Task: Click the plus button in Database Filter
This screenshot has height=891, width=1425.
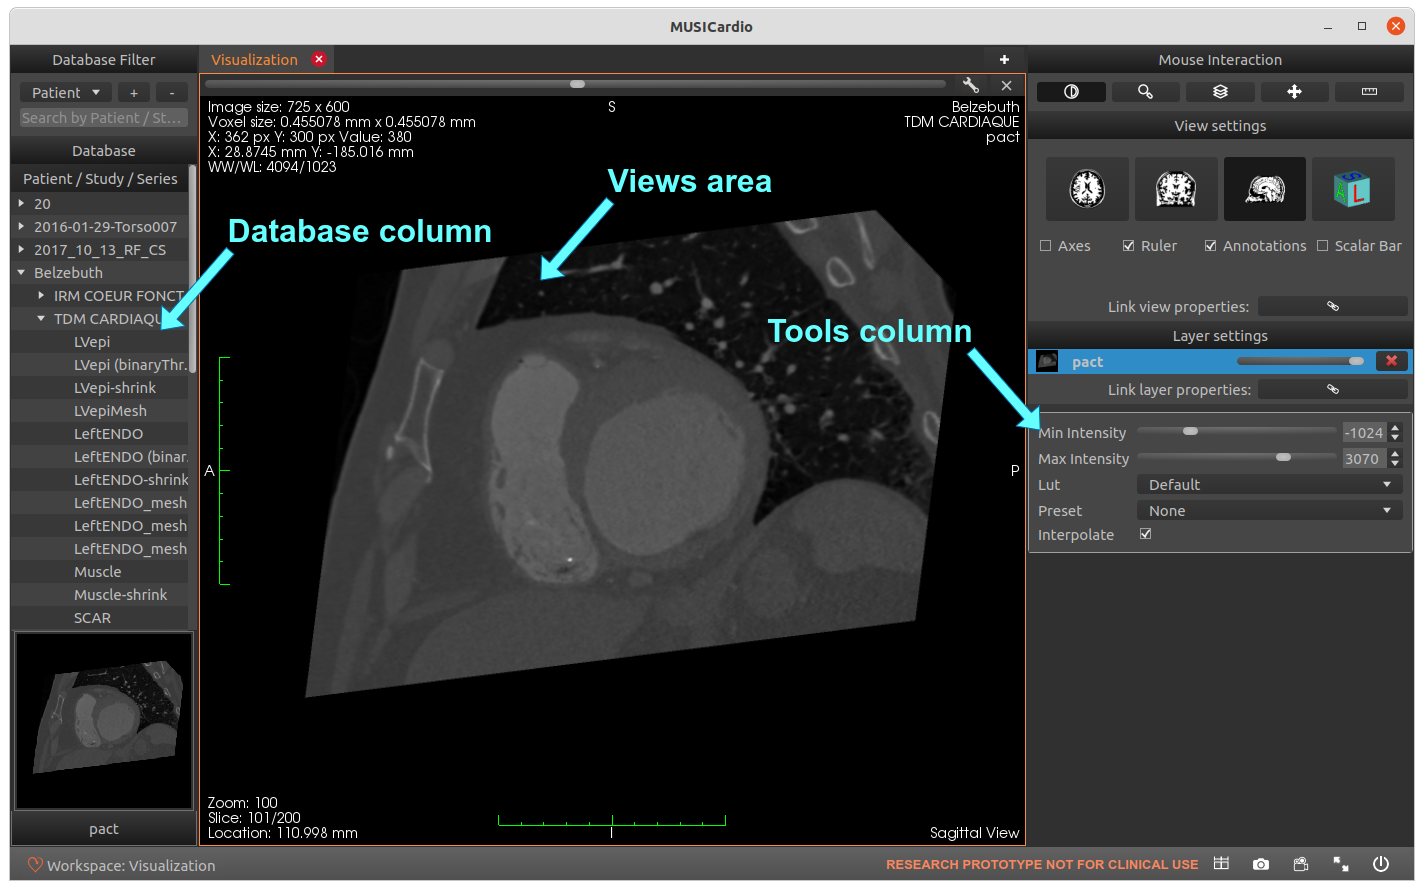Action: coord(134,92)
